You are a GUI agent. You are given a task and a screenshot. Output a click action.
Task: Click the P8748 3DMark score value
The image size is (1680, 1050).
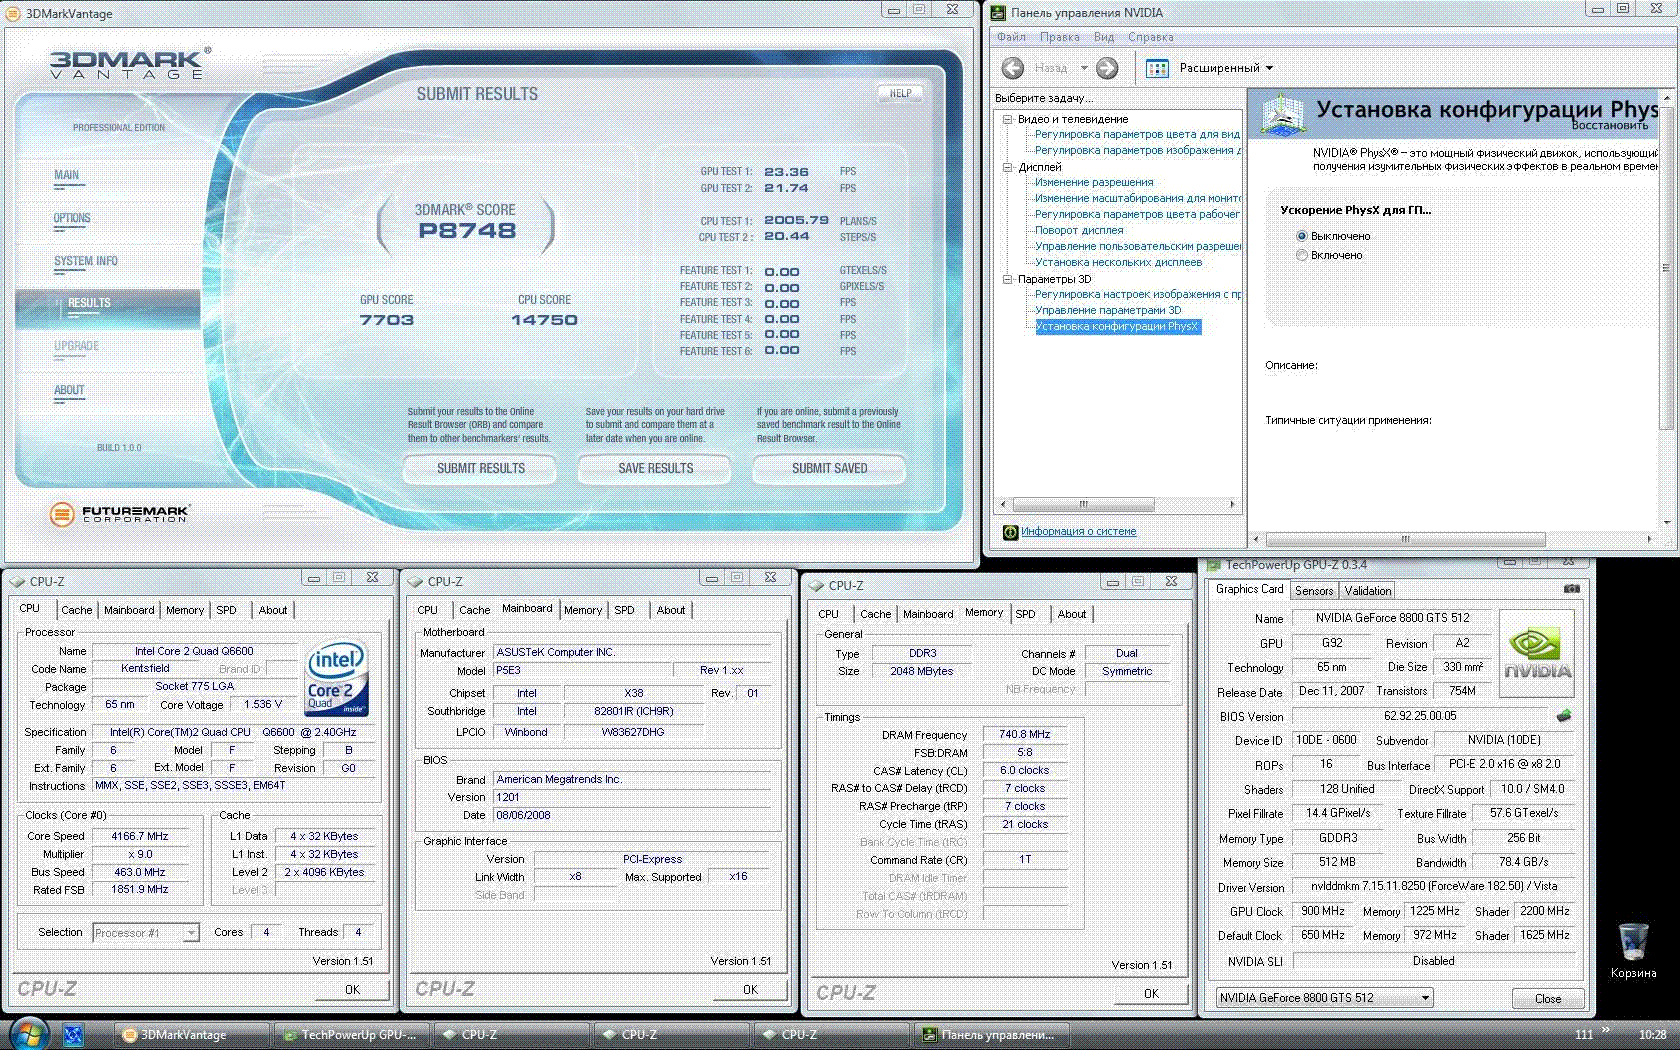(467, 230)
